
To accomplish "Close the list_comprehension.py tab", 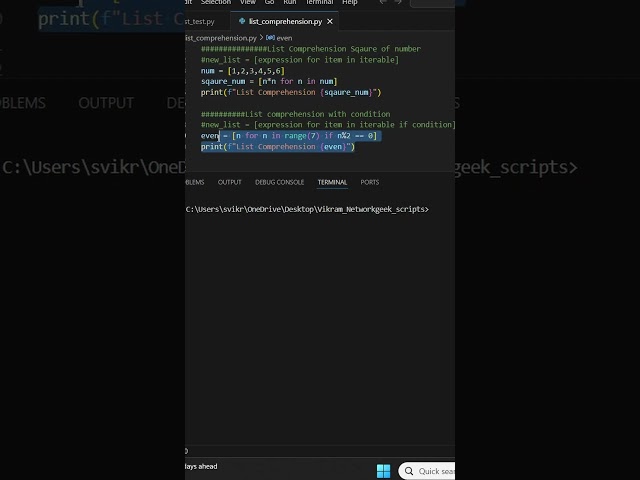I will [330, 21].
